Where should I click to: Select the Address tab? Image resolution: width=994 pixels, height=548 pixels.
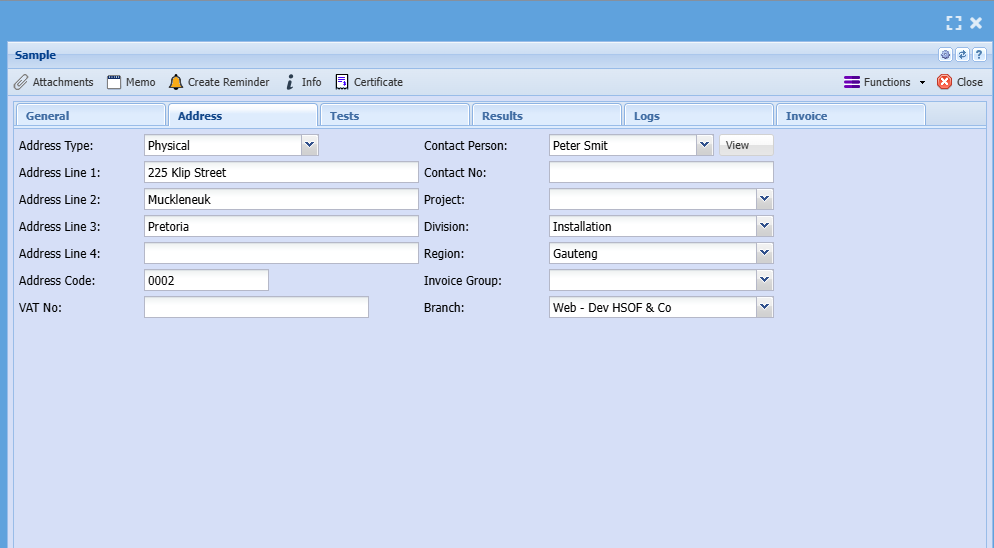coord(243,115)
